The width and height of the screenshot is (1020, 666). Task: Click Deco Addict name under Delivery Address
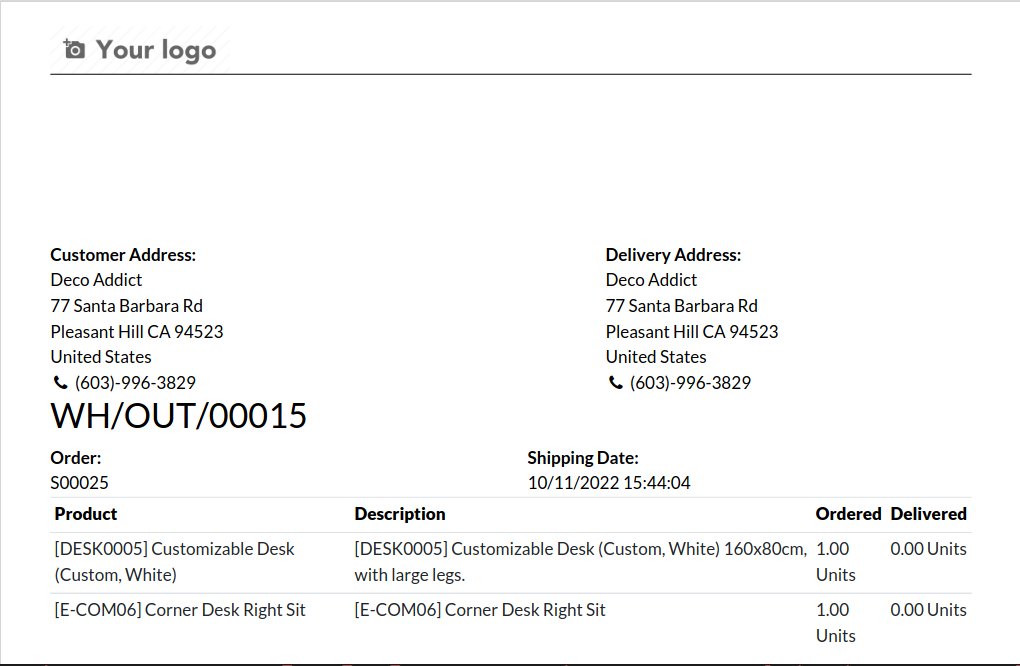click(651, 280)
